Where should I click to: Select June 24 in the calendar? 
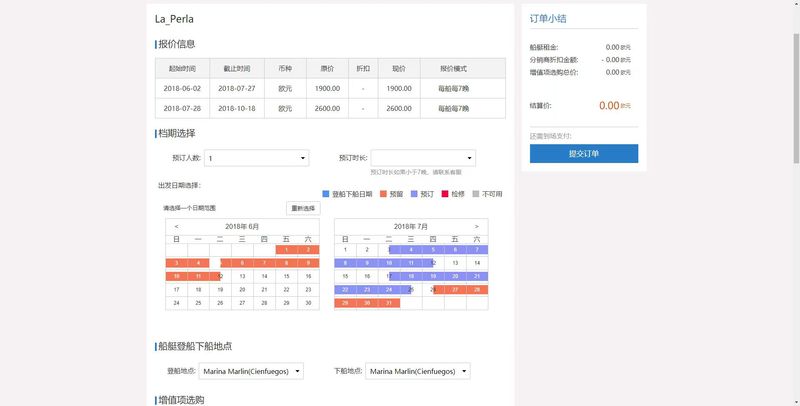pyautogui.click(x=177, y=303)
